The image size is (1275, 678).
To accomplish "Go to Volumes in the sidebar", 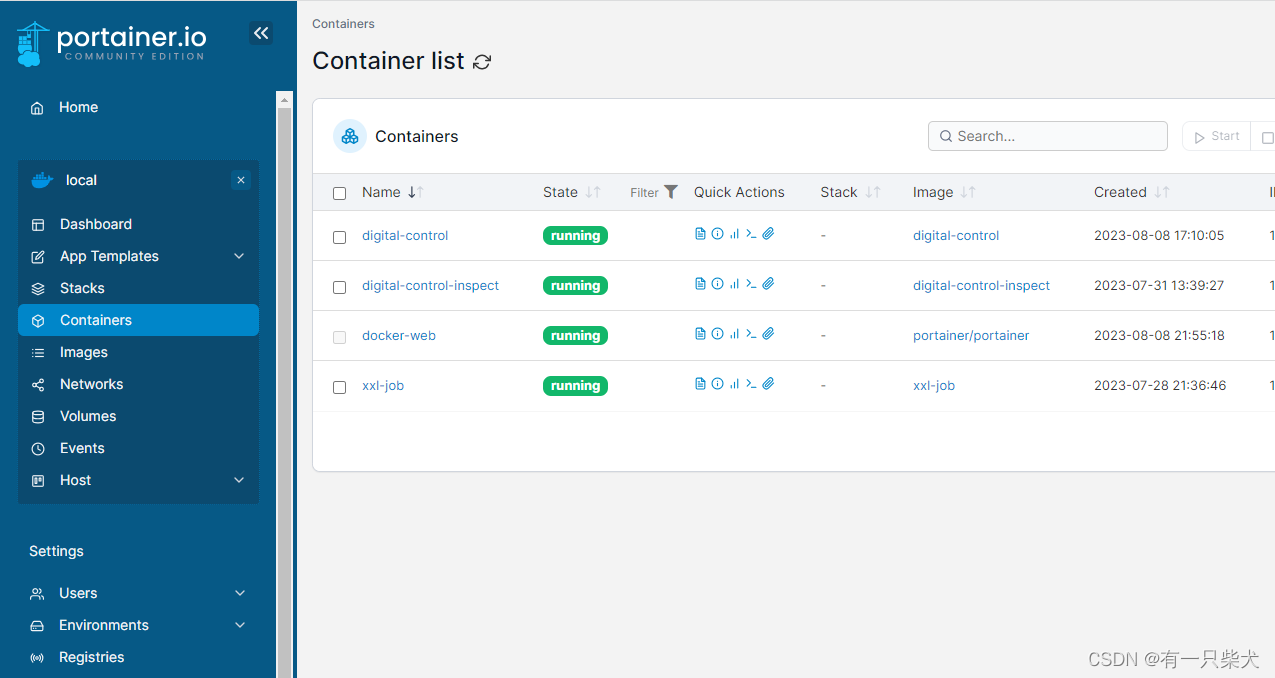I will pos(88,416).
